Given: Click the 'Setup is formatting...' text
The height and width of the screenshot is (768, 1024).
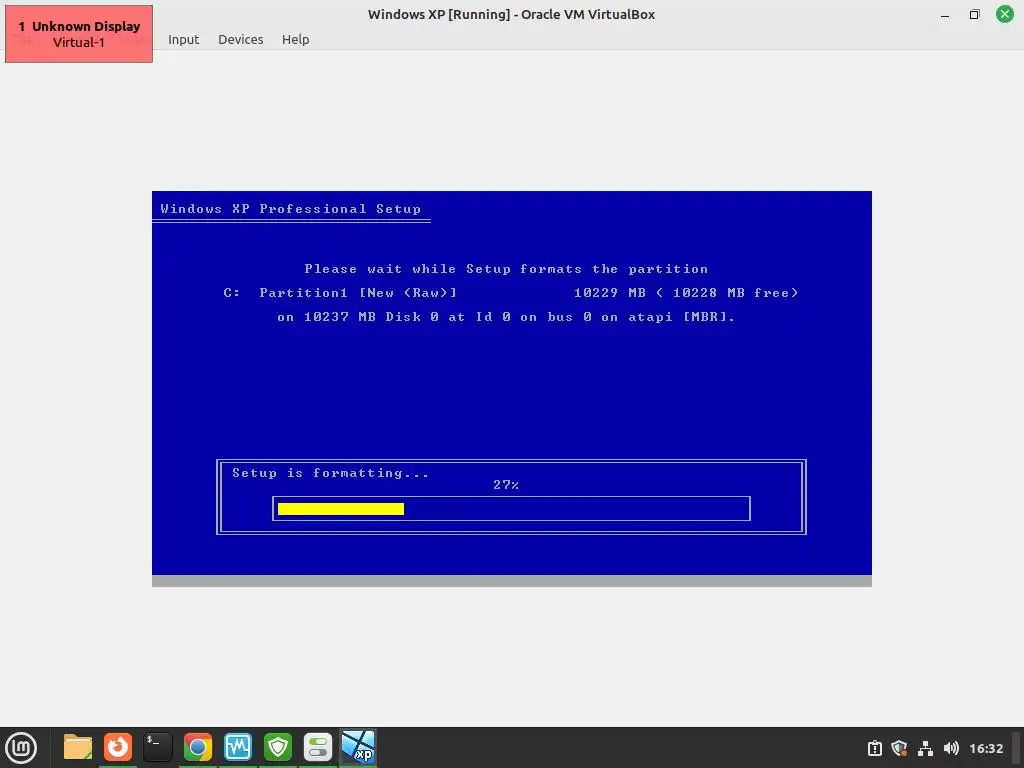Looking at the screenshot, I should [x=330, y=473].
